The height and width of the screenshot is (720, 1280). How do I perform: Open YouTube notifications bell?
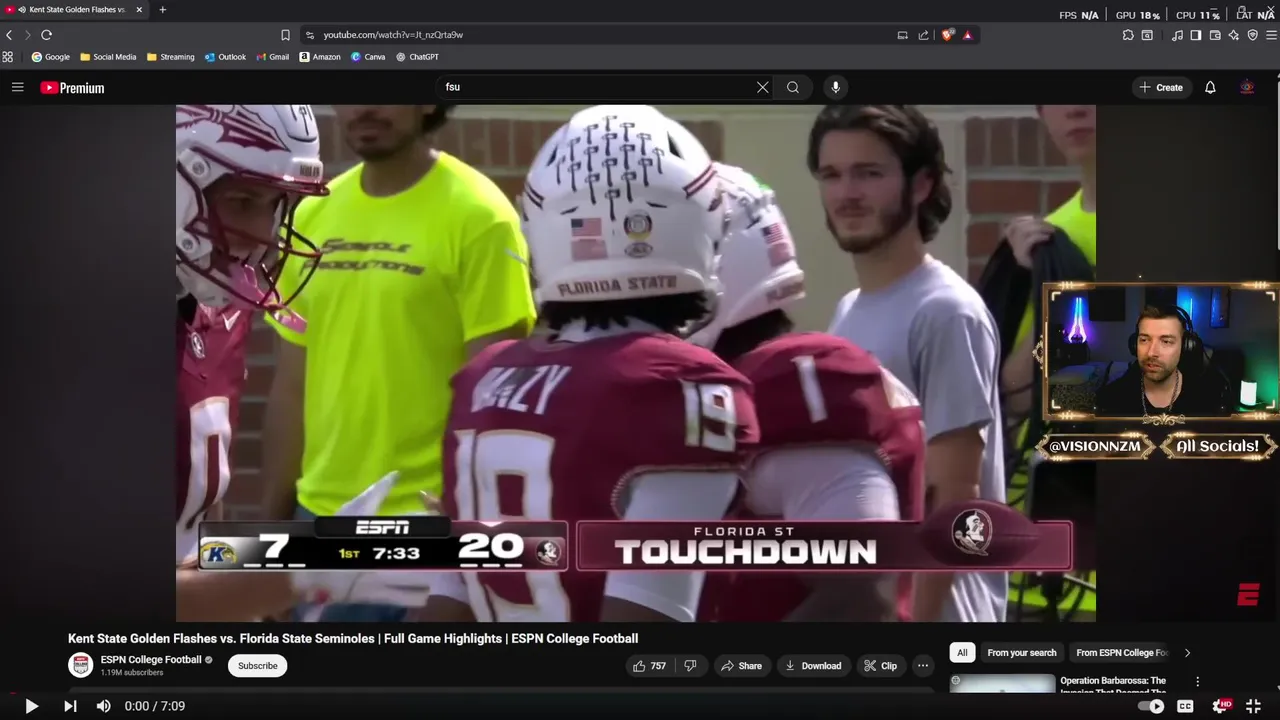click(1210, 87)
